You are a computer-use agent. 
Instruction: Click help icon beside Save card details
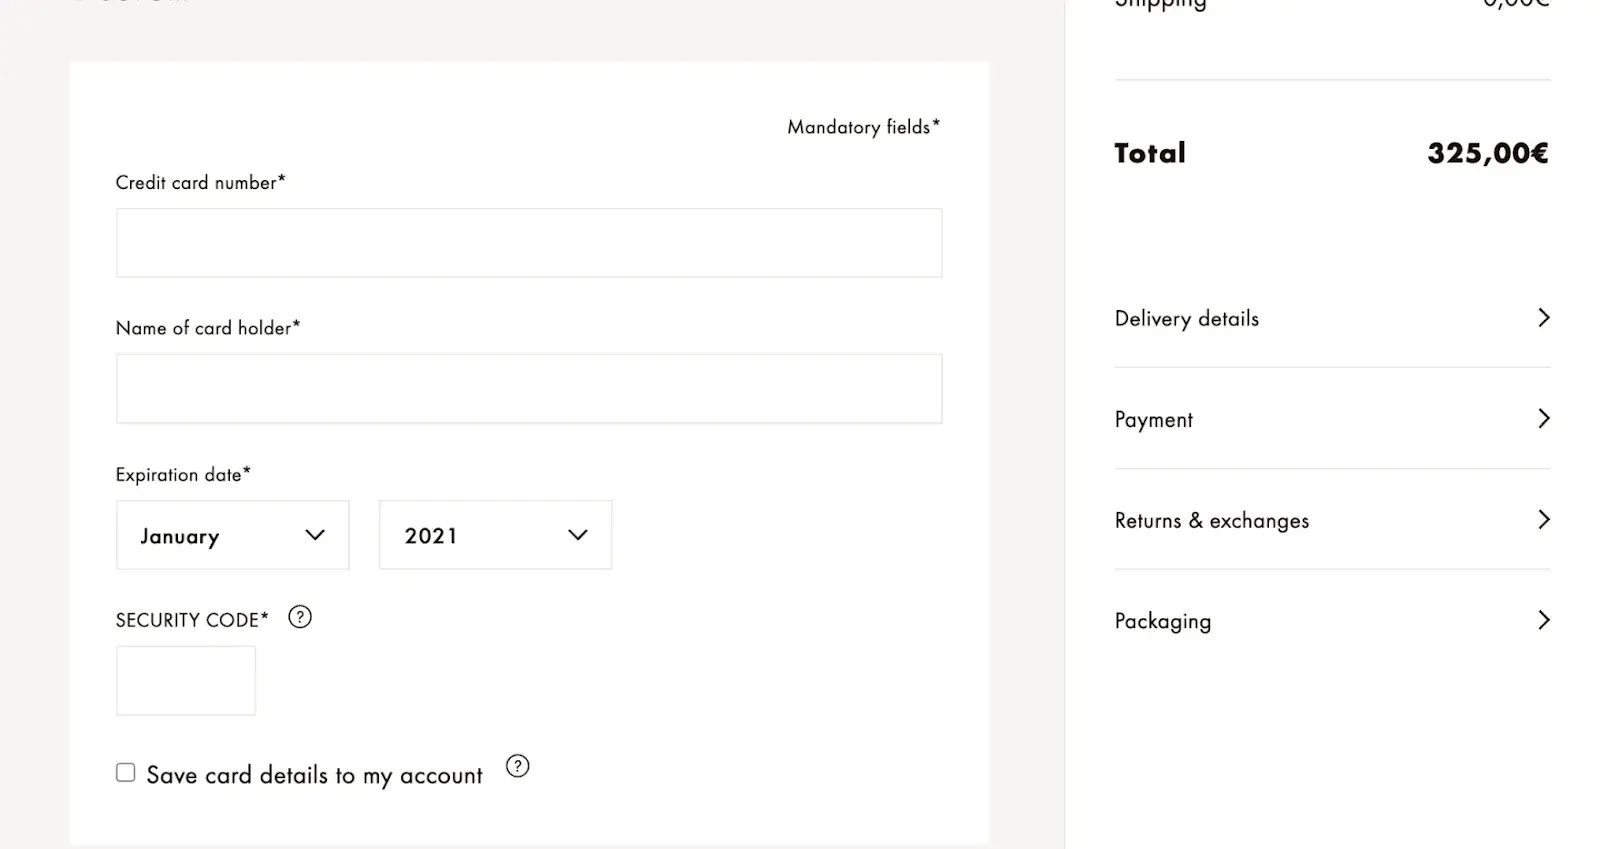tap(517, 766)
